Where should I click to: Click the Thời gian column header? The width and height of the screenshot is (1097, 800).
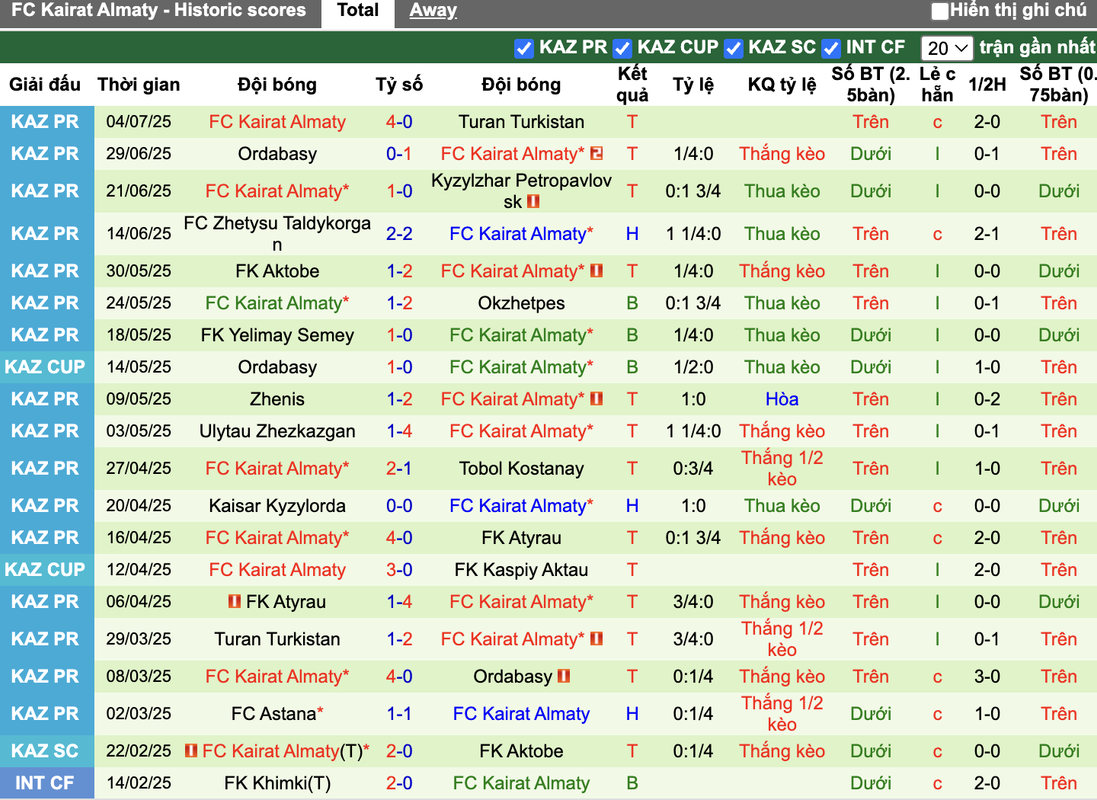(139, 85)
